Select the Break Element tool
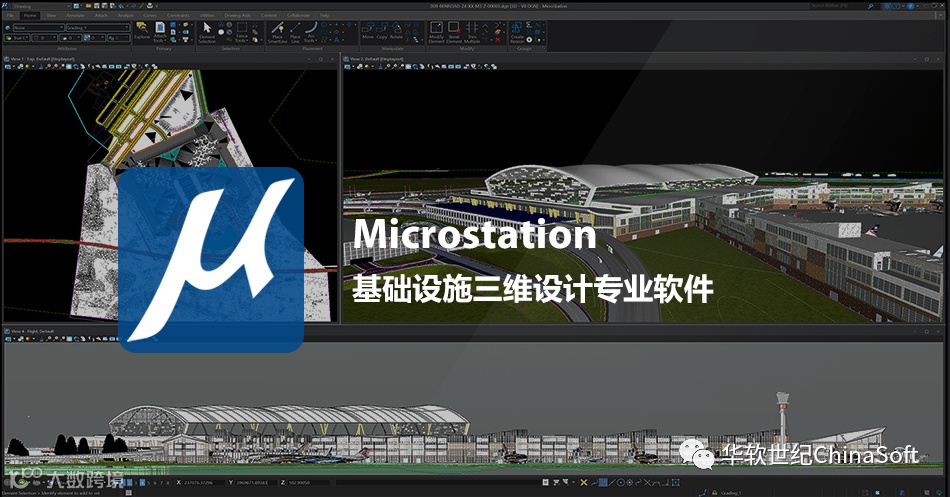Screen dimensions: 950x497 tap(454, 32)
